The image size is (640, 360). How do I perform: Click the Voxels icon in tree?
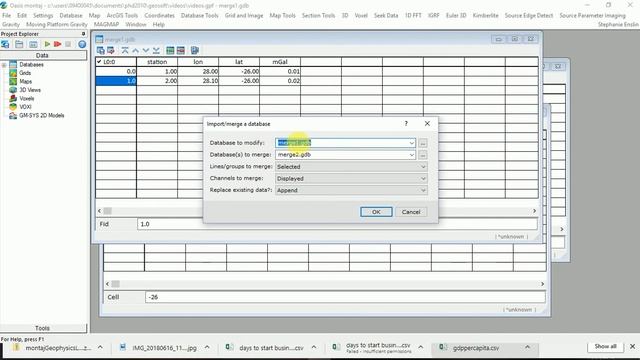[x=13, y=98]
